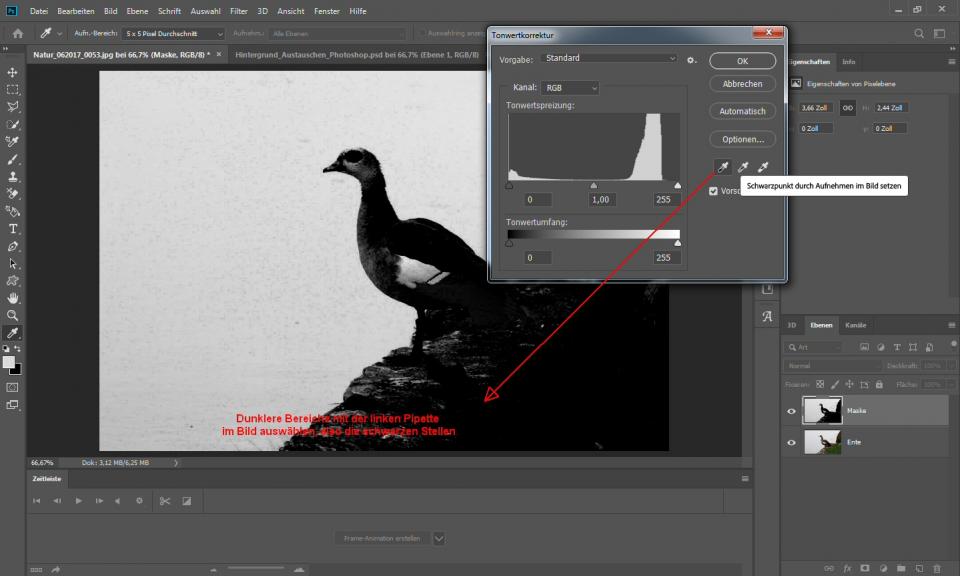Select the Type (T) tool
The height and width of the screenshot is (576, 960).
tap(13, 229)
